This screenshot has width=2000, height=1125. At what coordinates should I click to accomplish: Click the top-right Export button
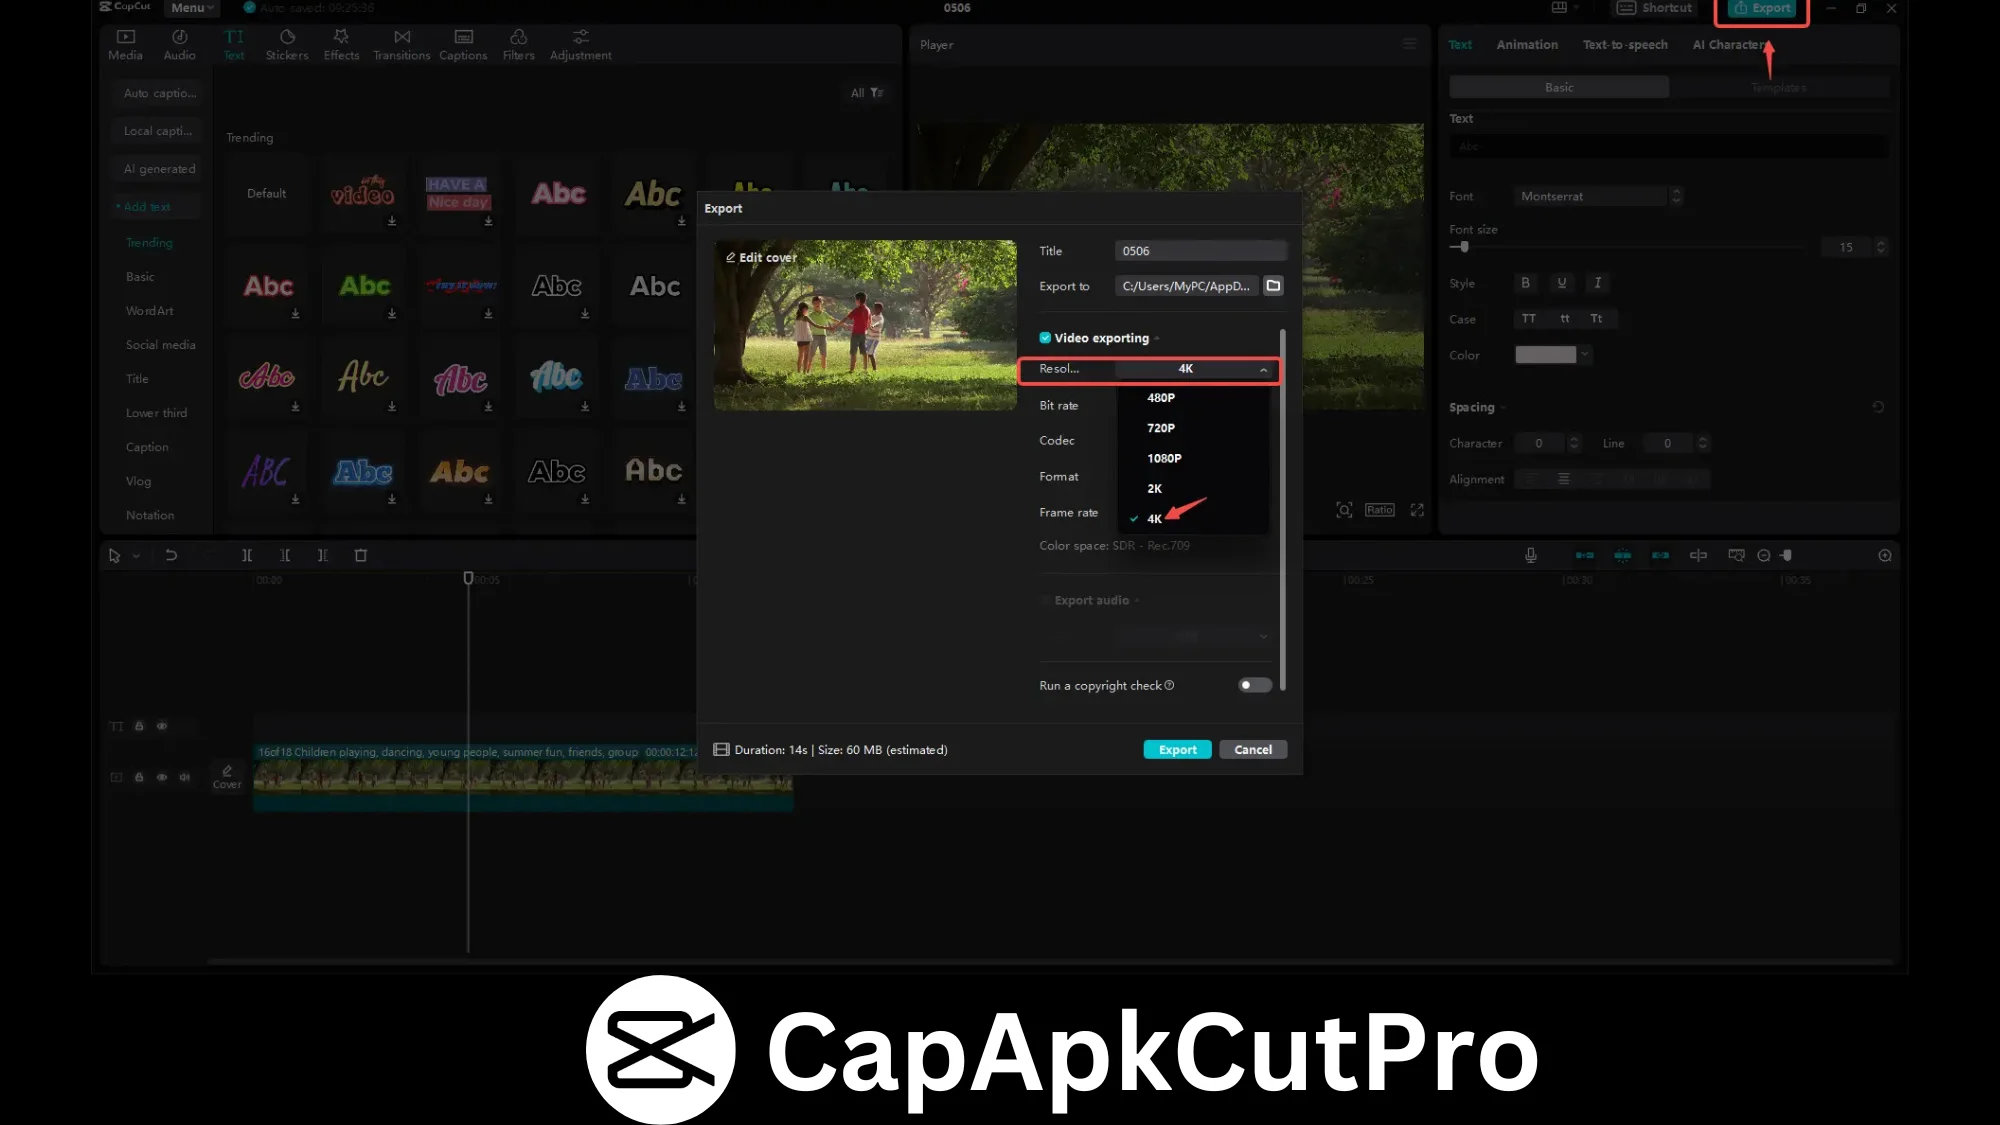pyautogui.click(x=1762, y=9)
